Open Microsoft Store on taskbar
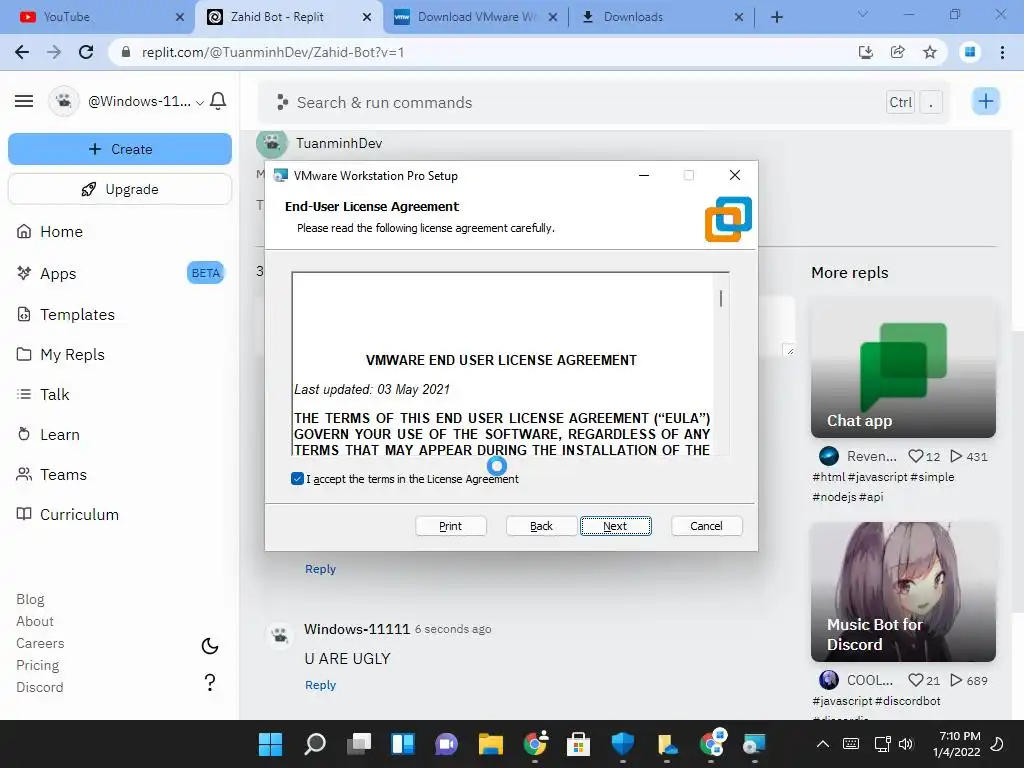Viewport: 1024px width, 768px height. pos(578,744)
